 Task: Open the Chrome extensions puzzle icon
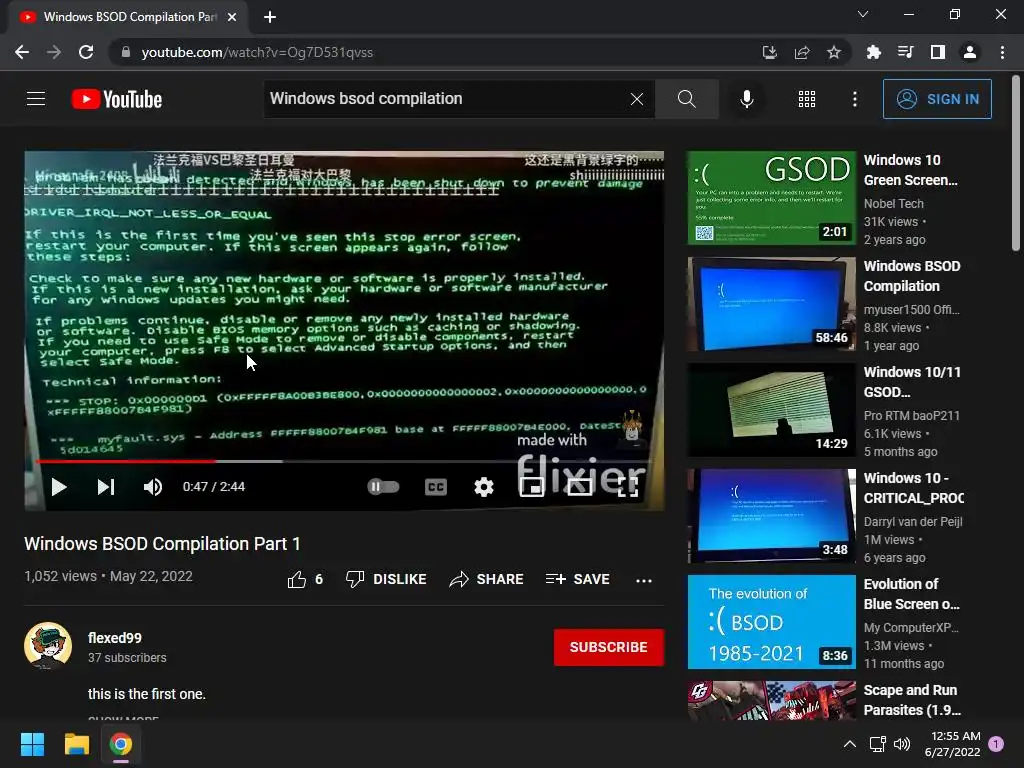tap(873, 52)
